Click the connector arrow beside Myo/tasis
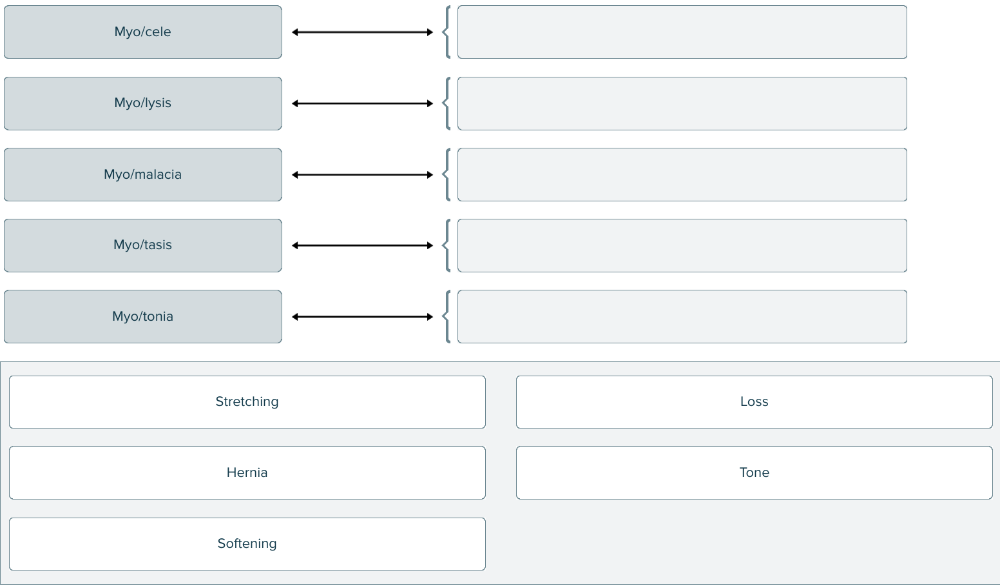Viewport: 1000px width, 586px height. (363, 245)
